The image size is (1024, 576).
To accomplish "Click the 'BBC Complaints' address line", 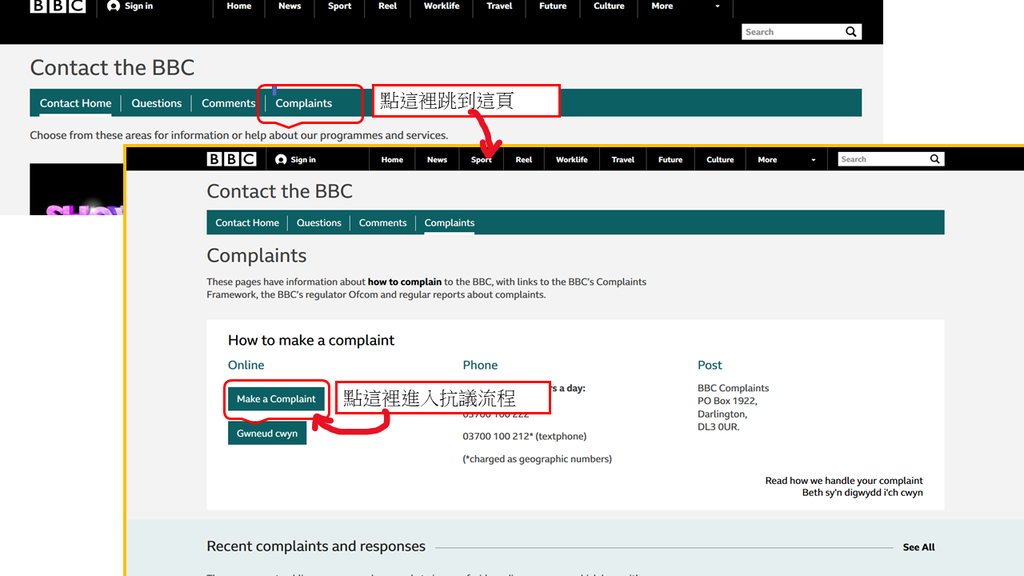I will click(733, 388).
